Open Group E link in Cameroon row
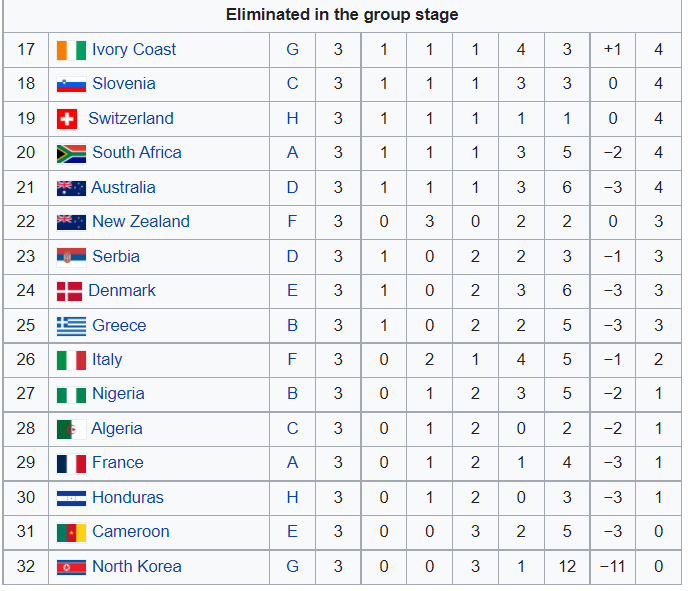The height and width of the screenshot is (591, 691). pos(293,532)
